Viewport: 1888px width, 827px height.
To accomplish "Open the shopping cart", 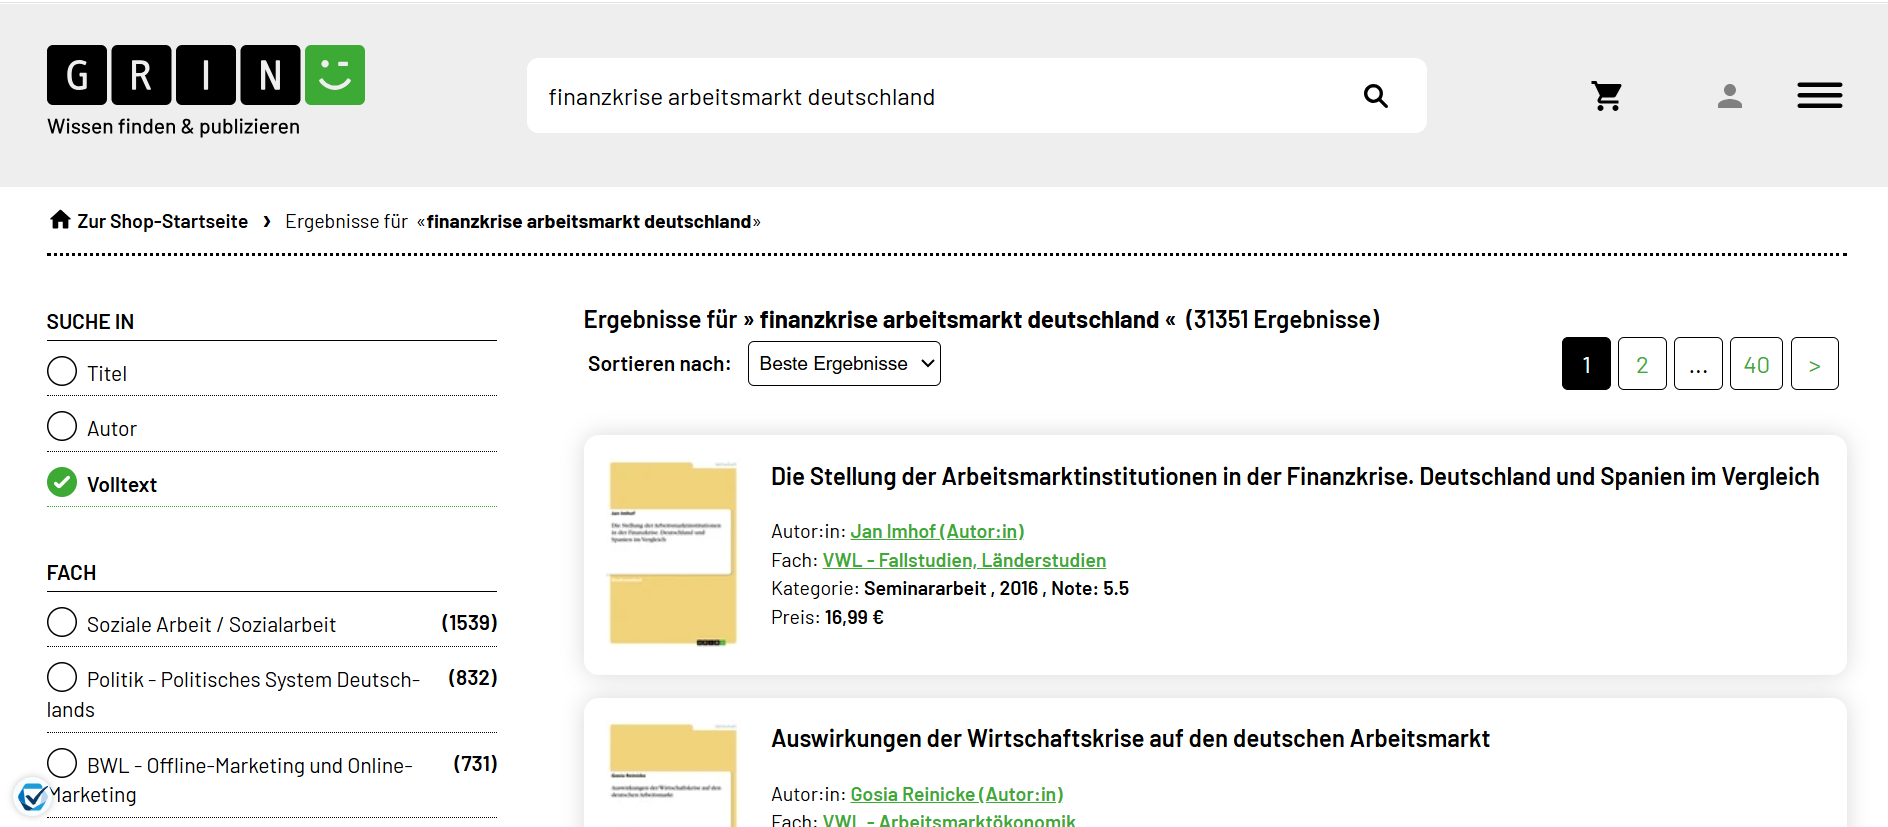I will [1606, 96].
